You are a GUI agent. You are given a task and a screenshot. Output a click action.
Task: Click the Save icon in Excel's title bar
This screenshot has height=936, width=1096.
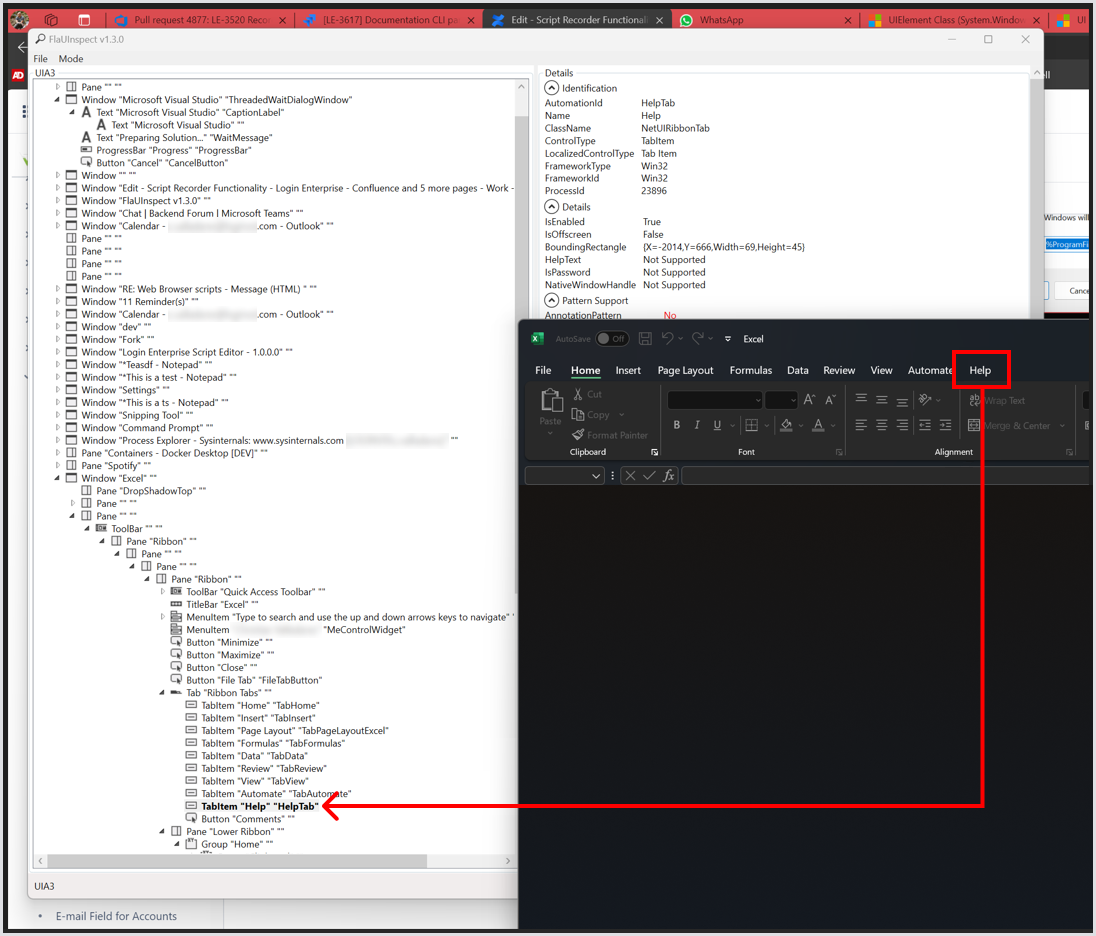[645, 339]
